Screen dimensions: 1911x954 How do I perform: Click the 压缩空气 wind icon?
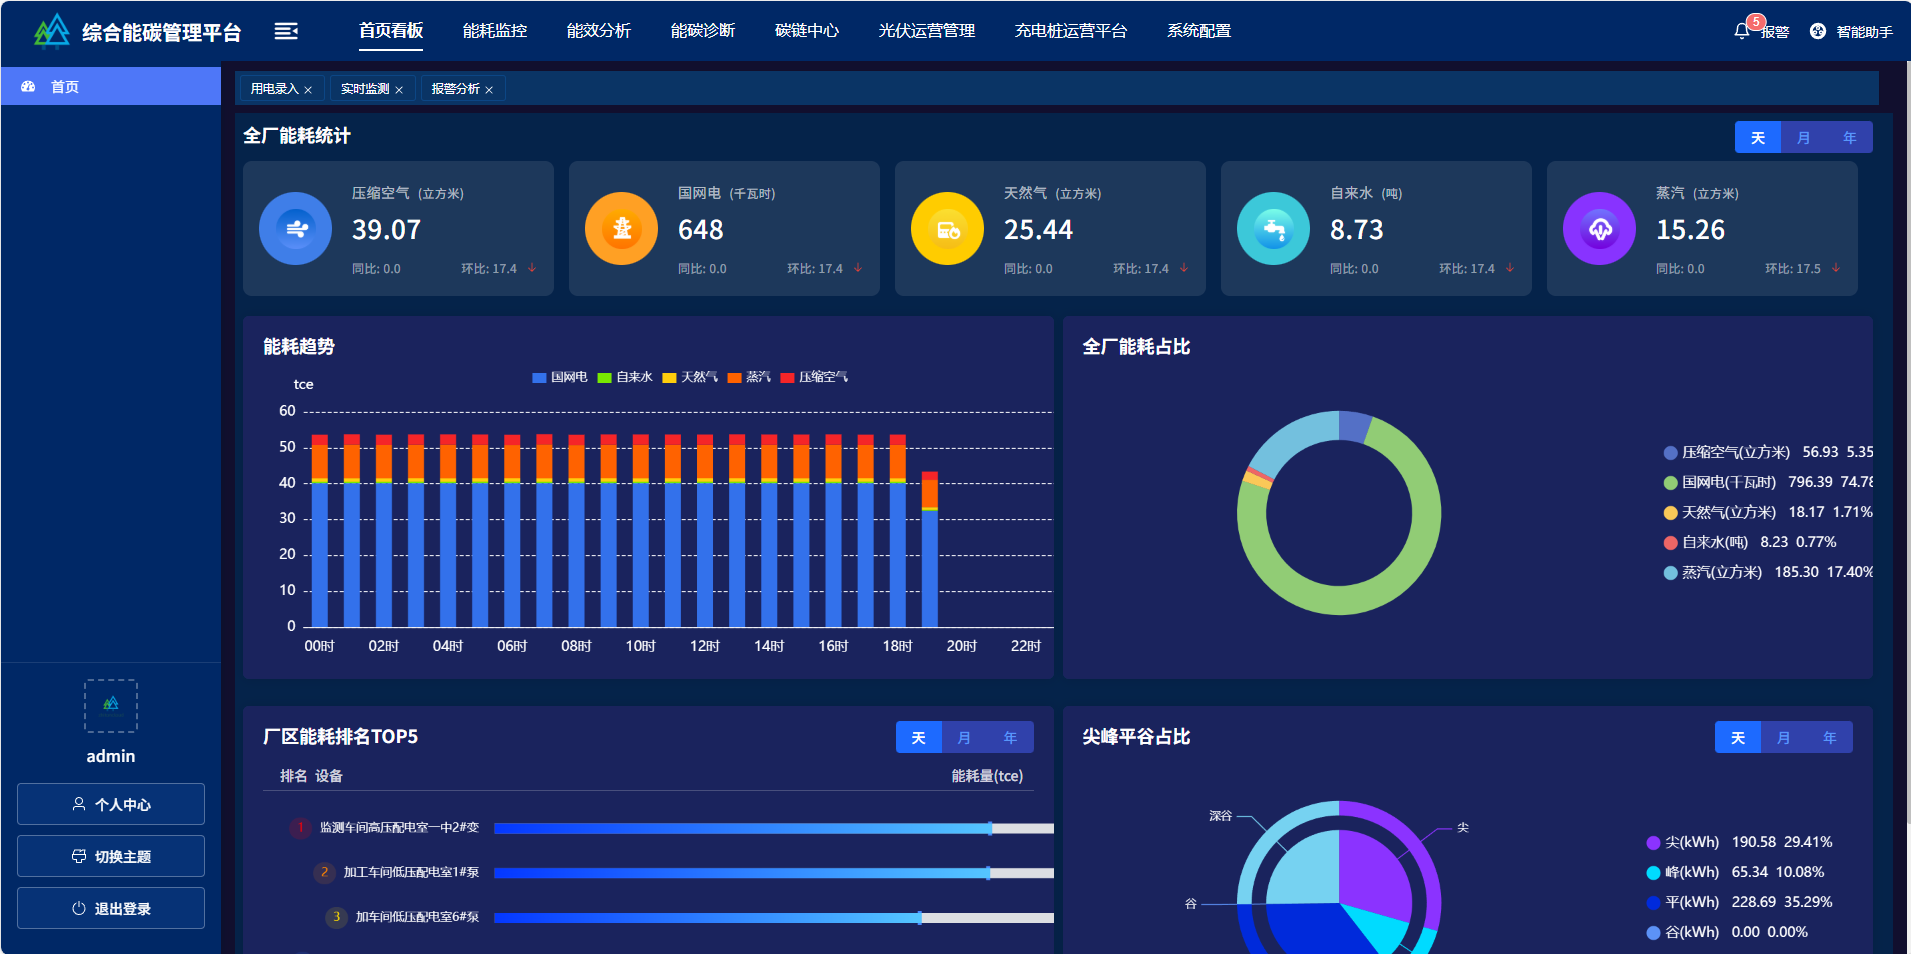pos(295,229)
